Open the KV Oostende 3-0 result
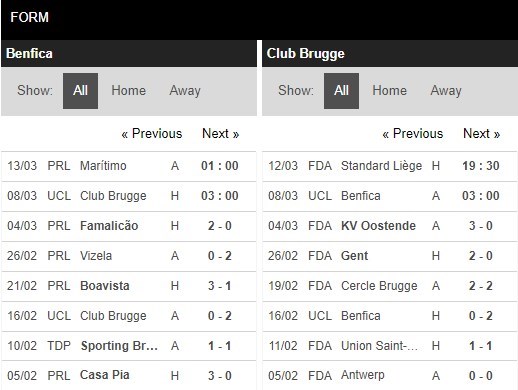 [390, 226]
